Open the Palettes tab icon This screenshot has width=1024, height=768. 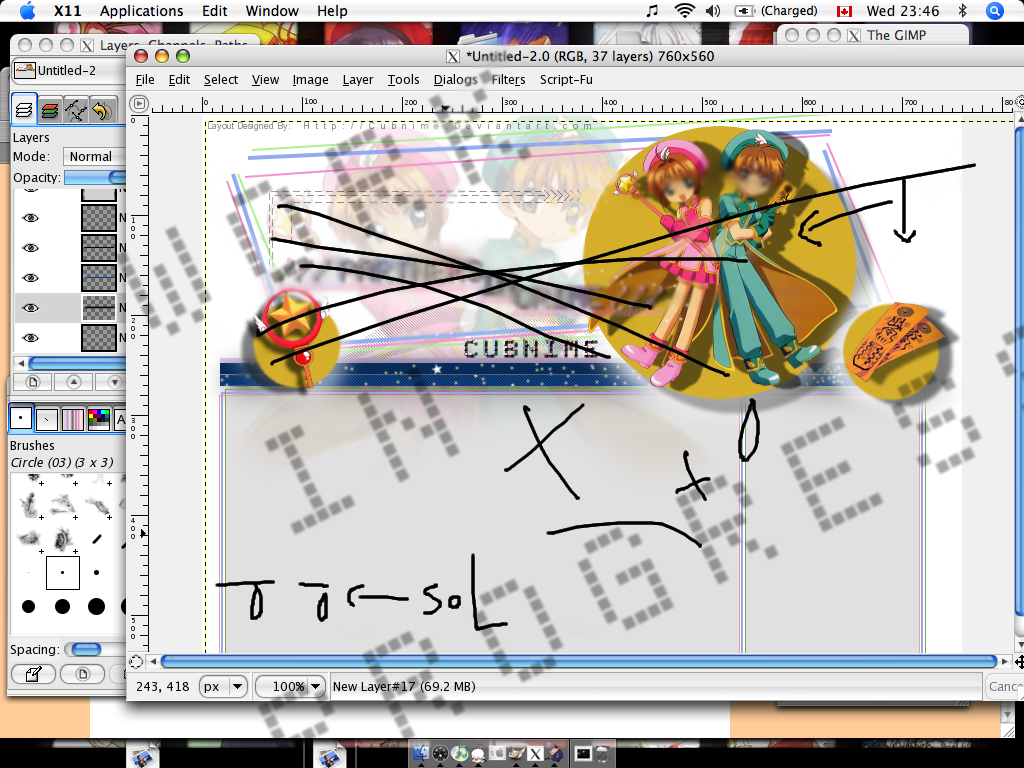click(x=99, y=419)
